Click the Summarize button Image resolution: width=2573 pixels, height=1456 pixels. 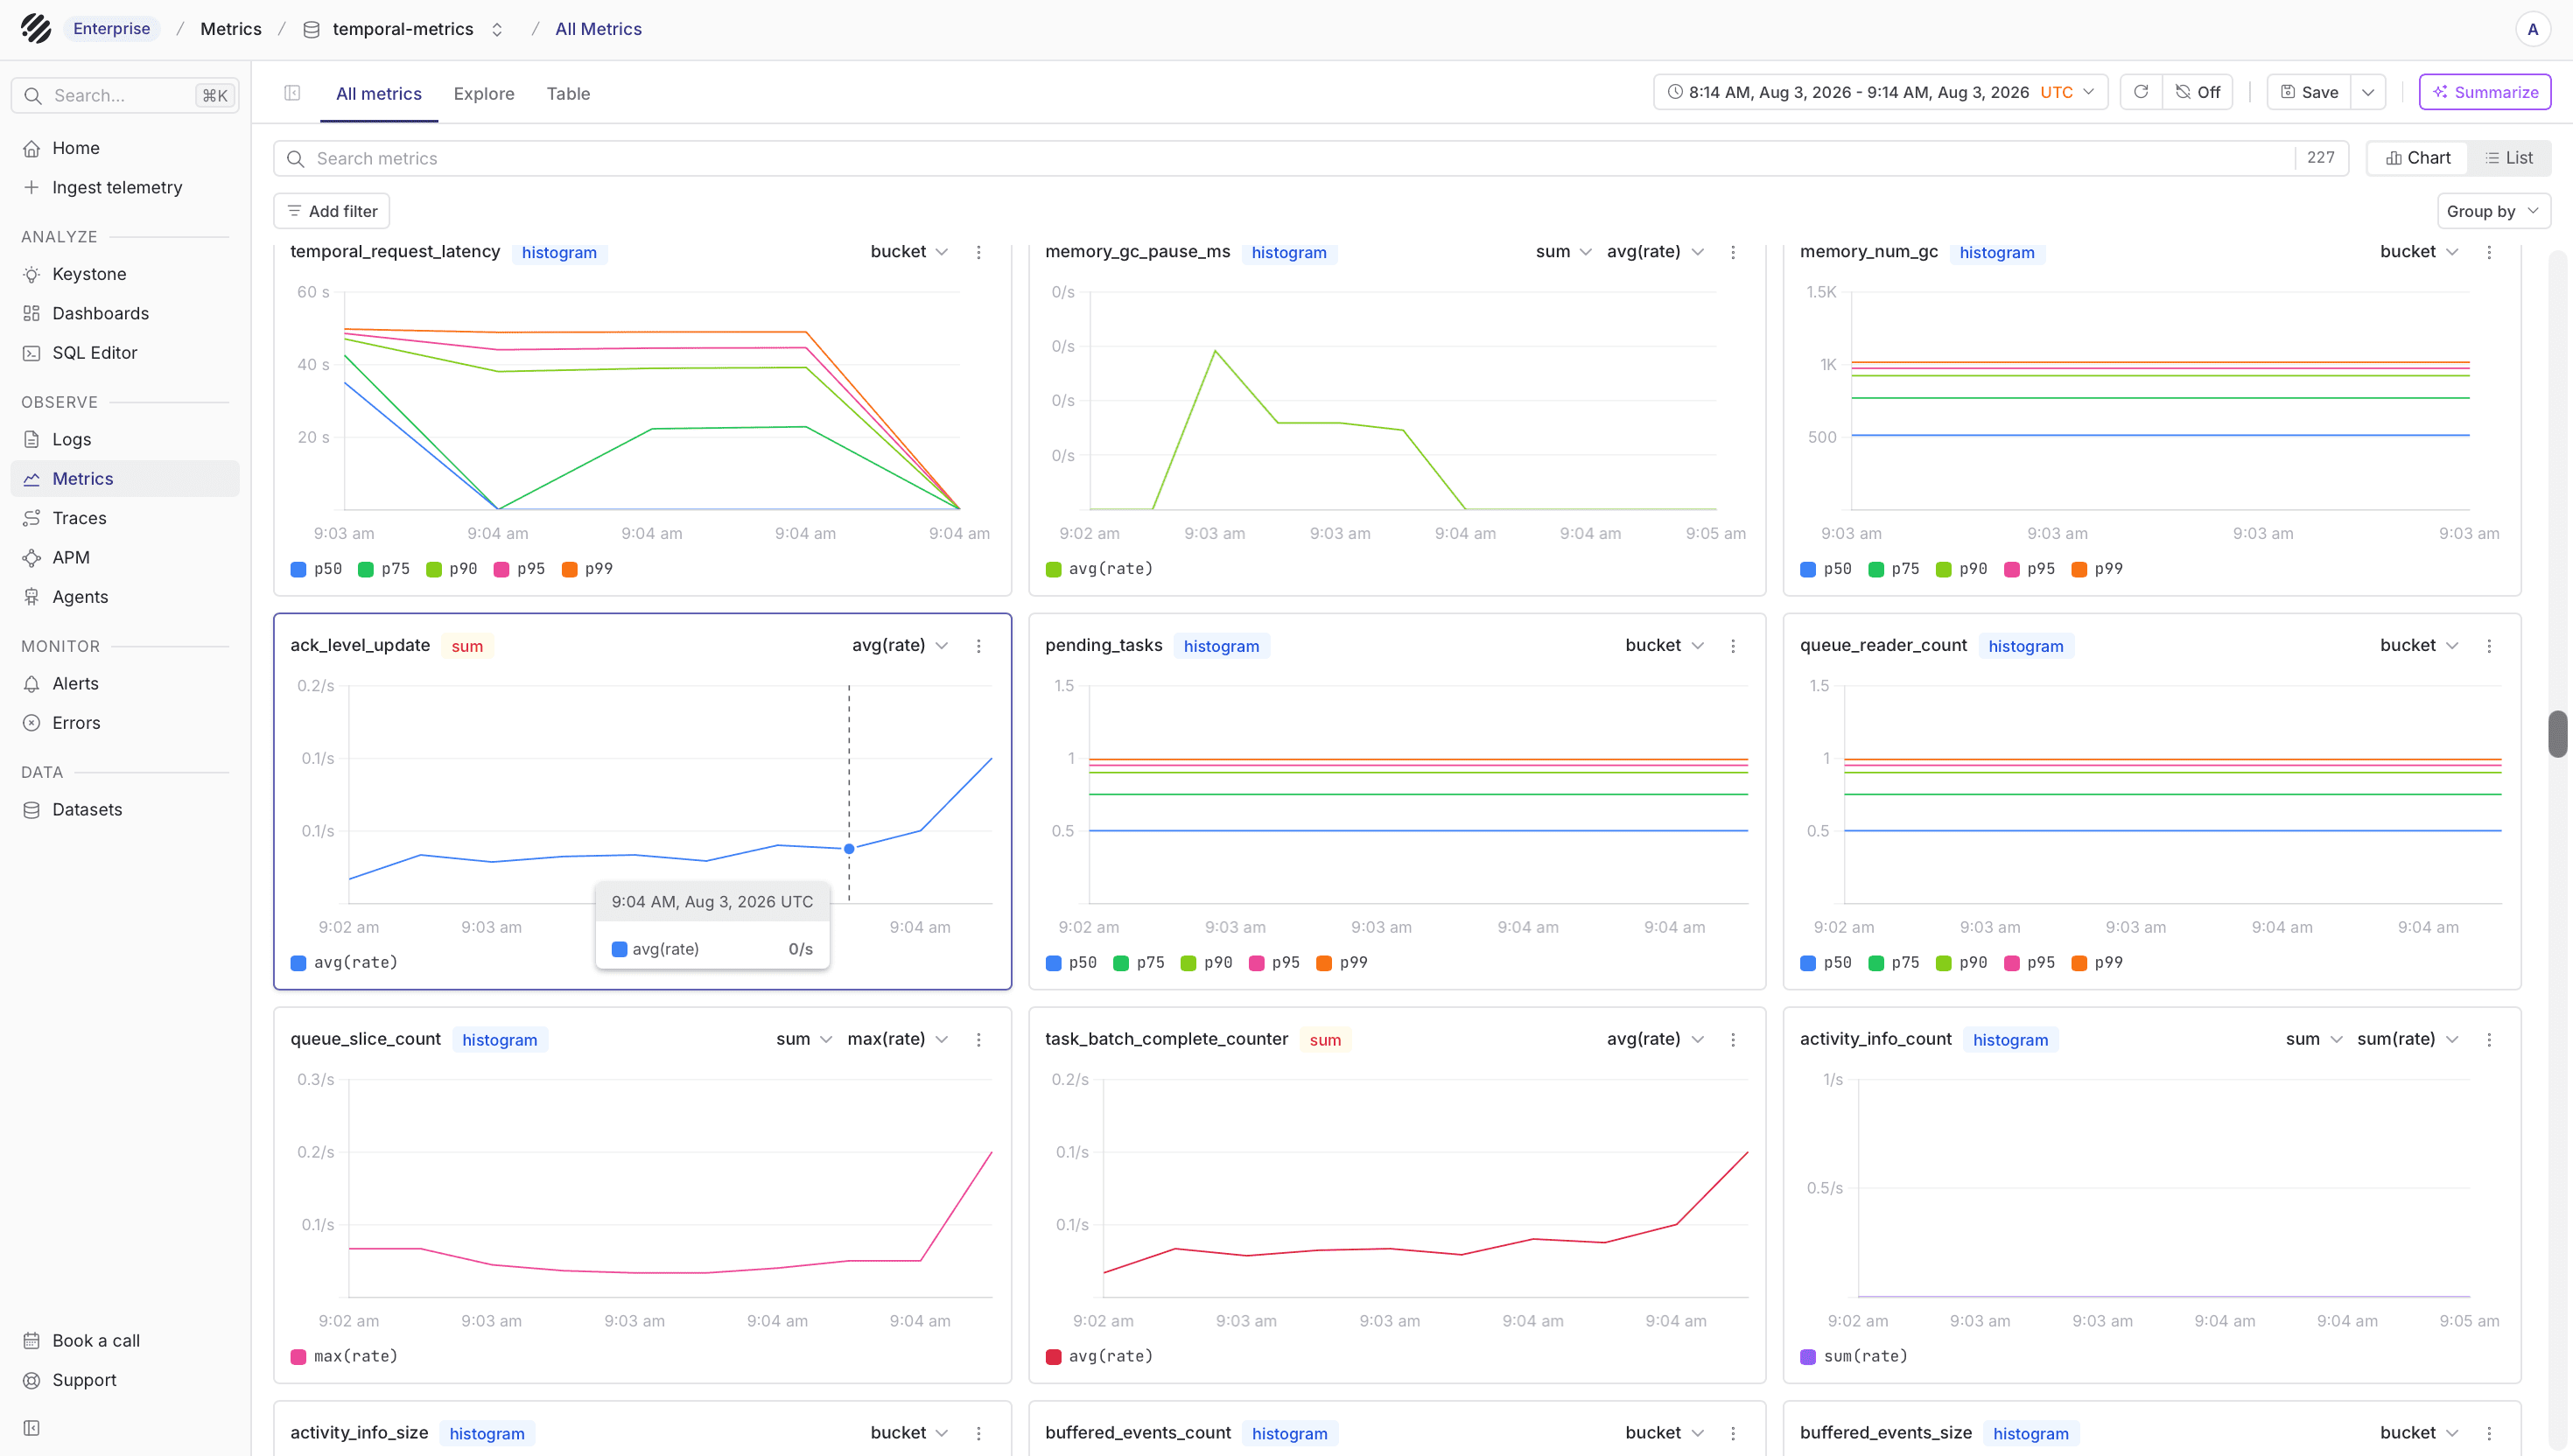(2485, 92)
